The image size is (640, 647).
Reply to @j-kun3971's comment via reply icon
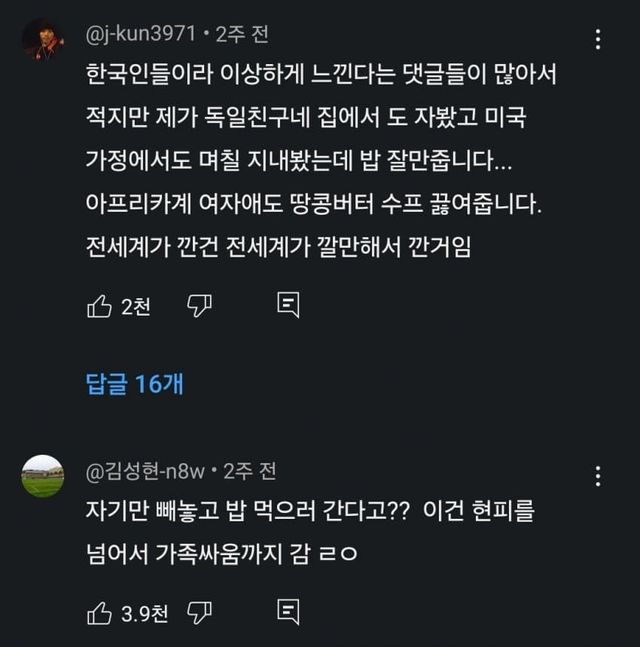click(288, 306)
